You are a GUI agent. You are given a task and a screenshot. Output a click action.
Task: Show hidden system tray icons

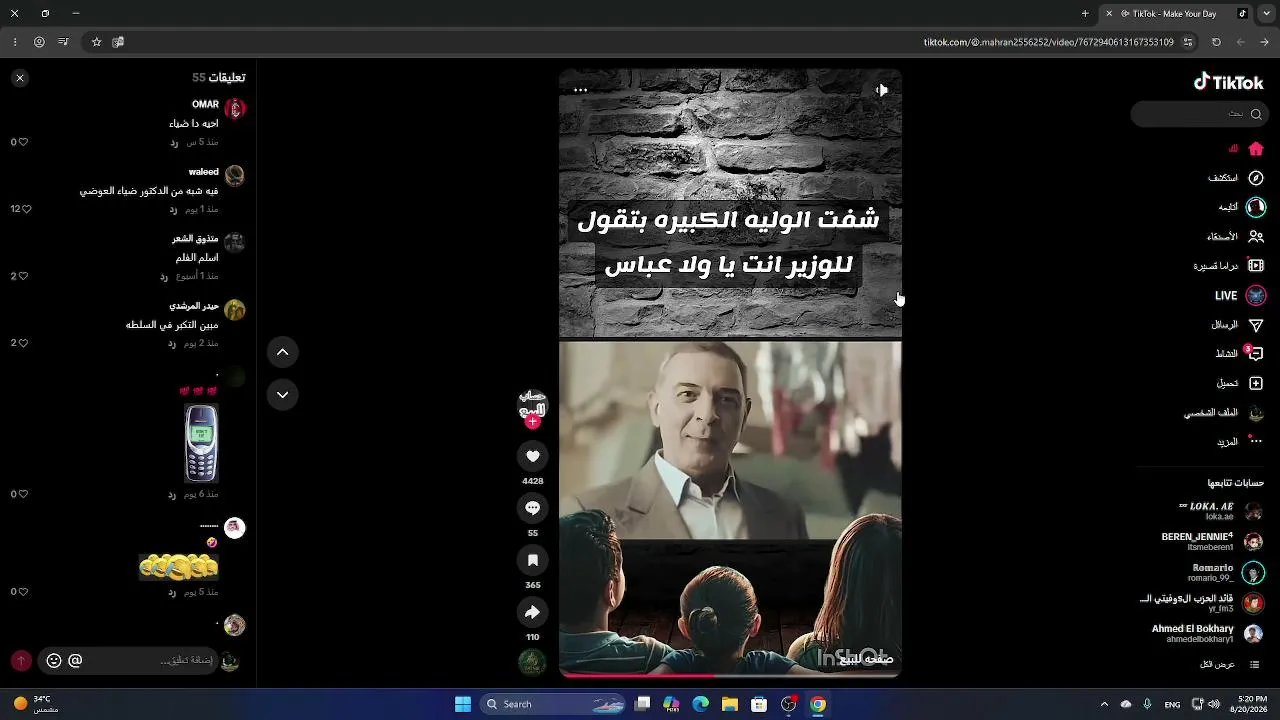point(1104,704)
